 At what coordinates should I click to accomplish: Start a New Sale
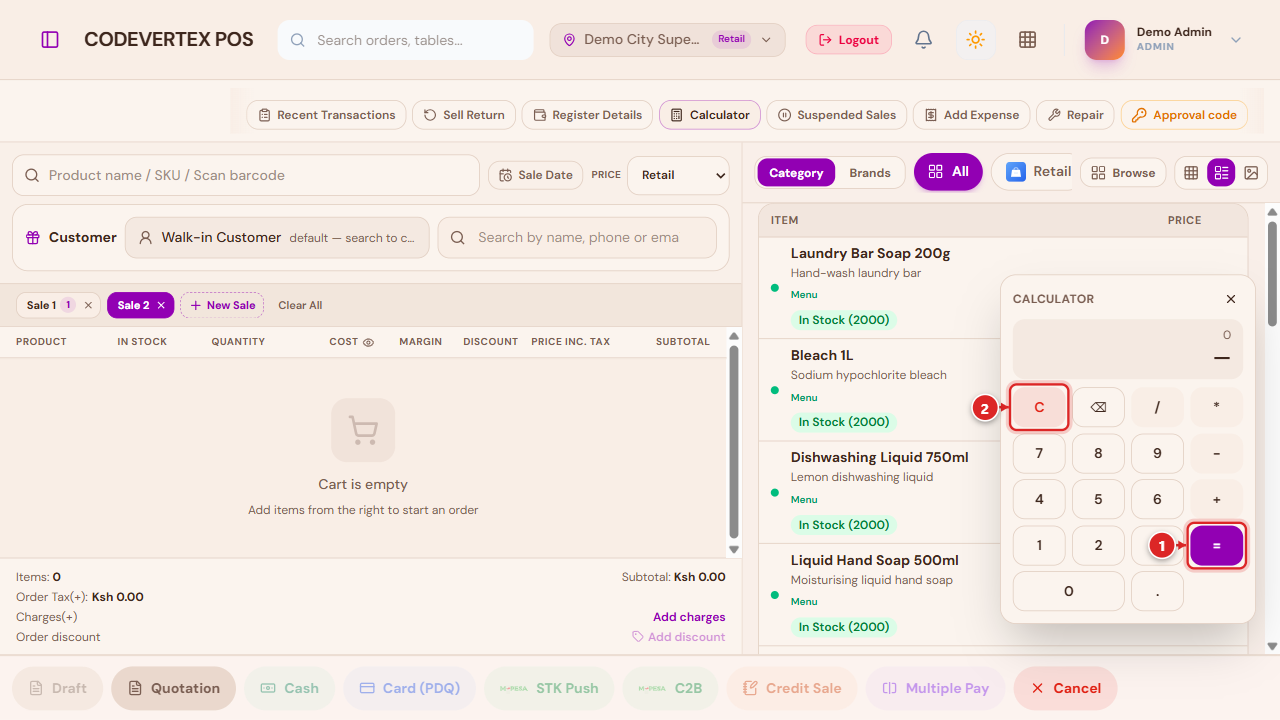coord(222,305)
